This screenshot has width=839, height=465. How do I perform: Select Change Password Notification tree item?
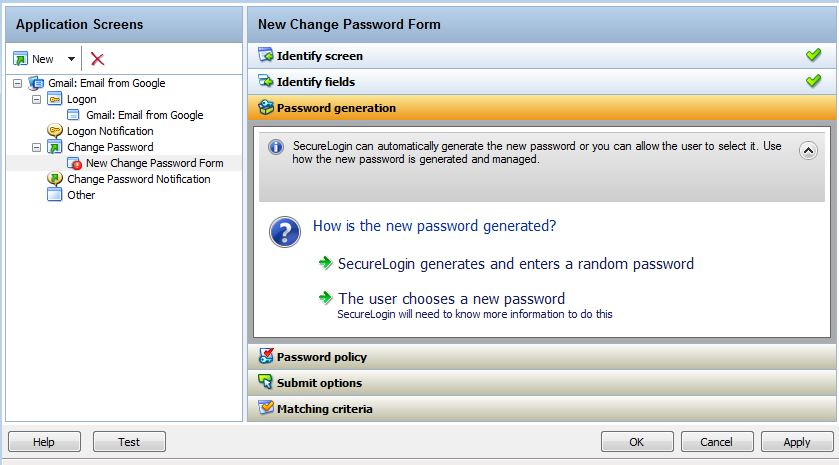point(138,179)
